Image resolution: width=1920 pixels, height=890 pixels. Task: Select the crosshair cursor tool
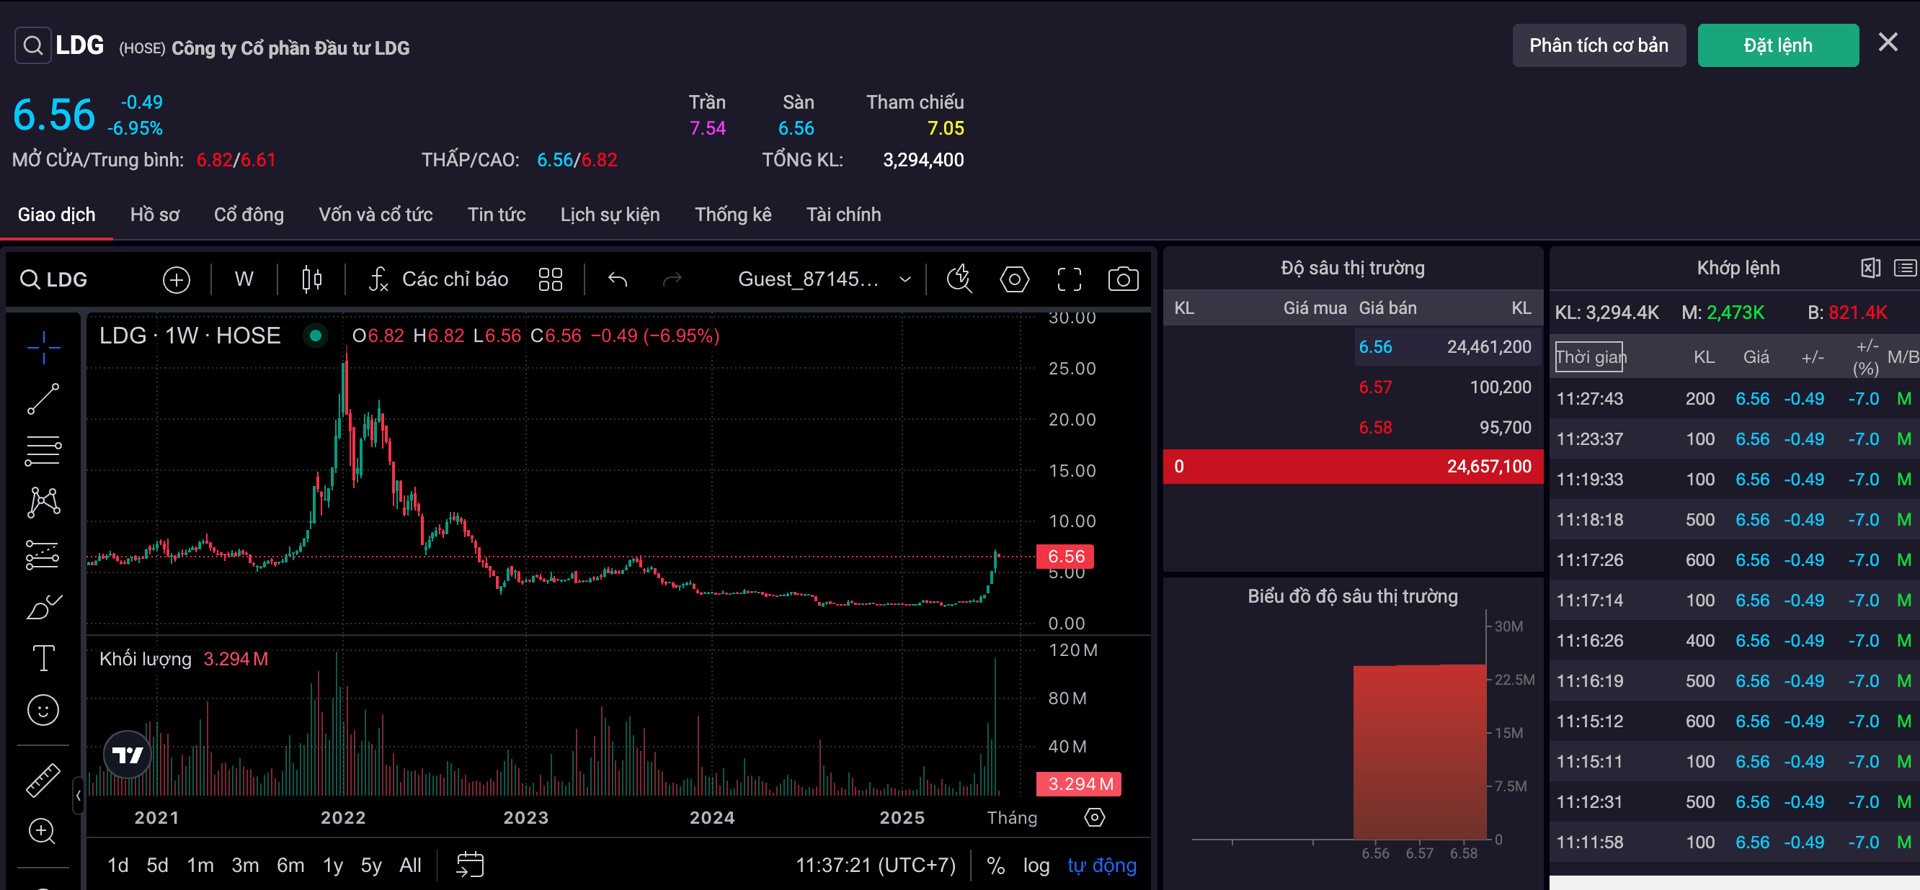[43, 347]
